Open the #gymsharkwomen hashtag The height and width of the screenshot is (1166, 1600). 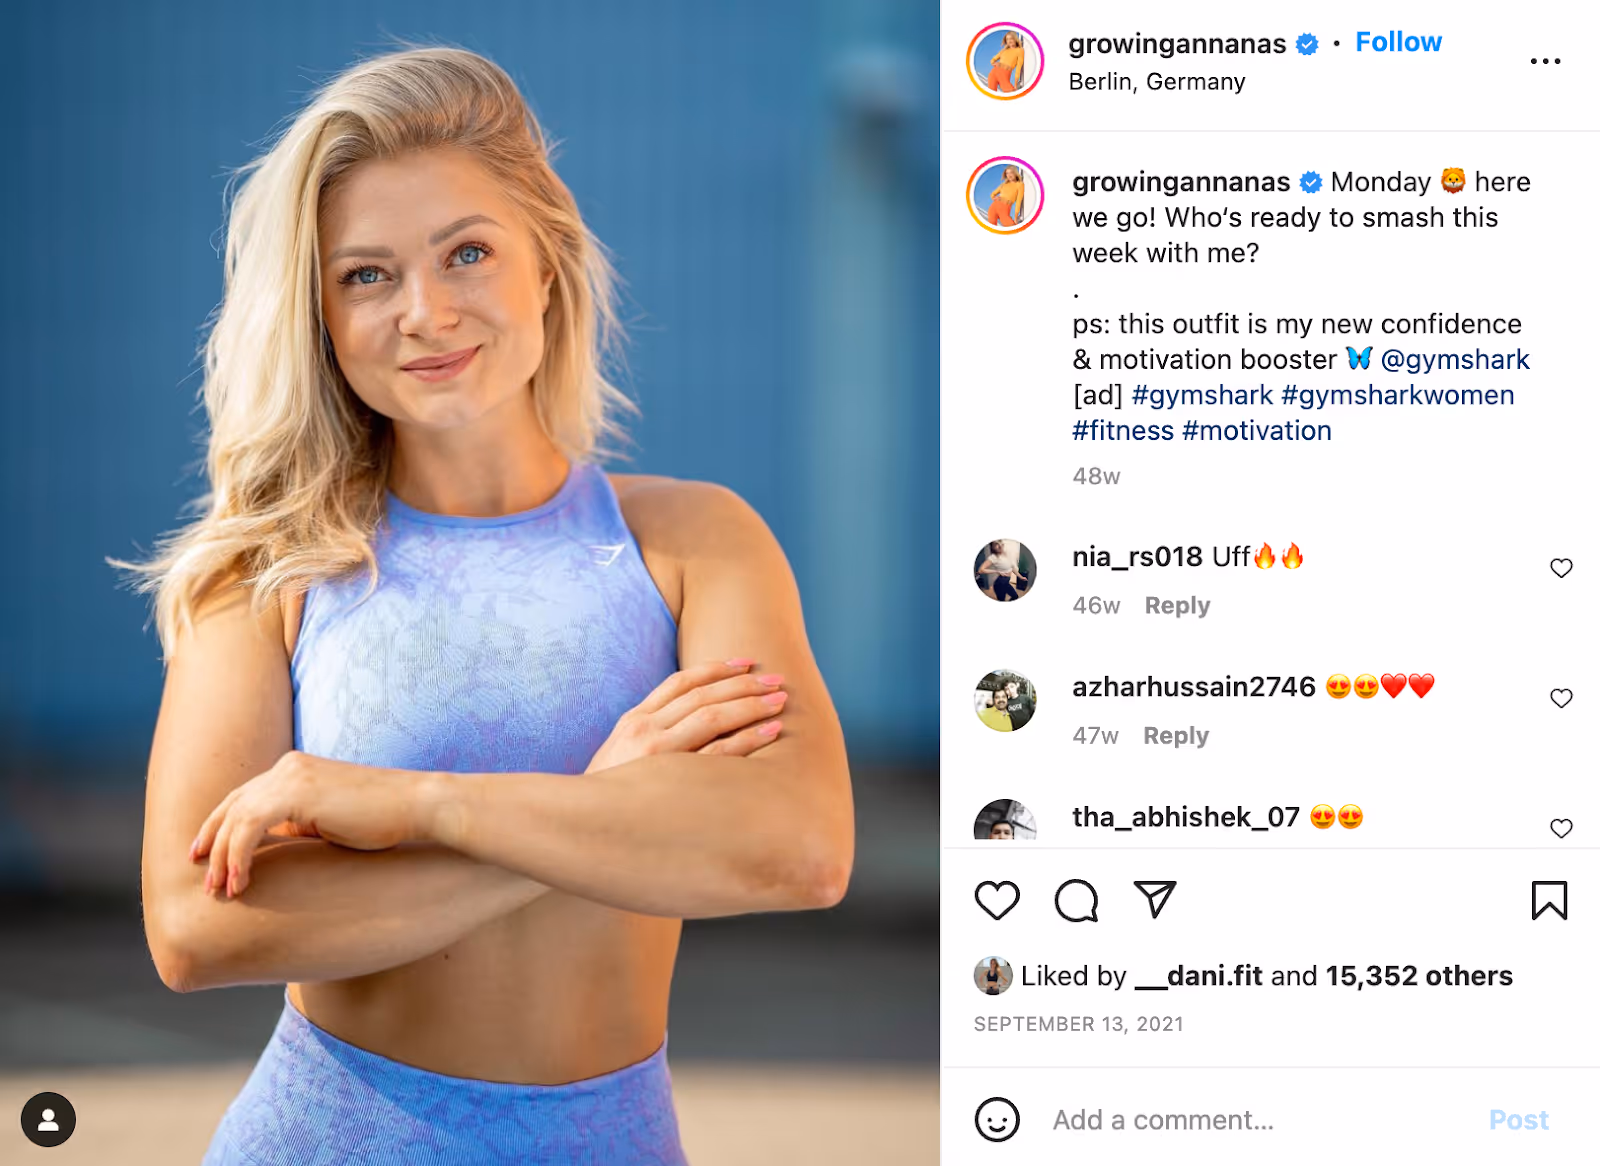pyautogui.click(x=1397, y=395)
